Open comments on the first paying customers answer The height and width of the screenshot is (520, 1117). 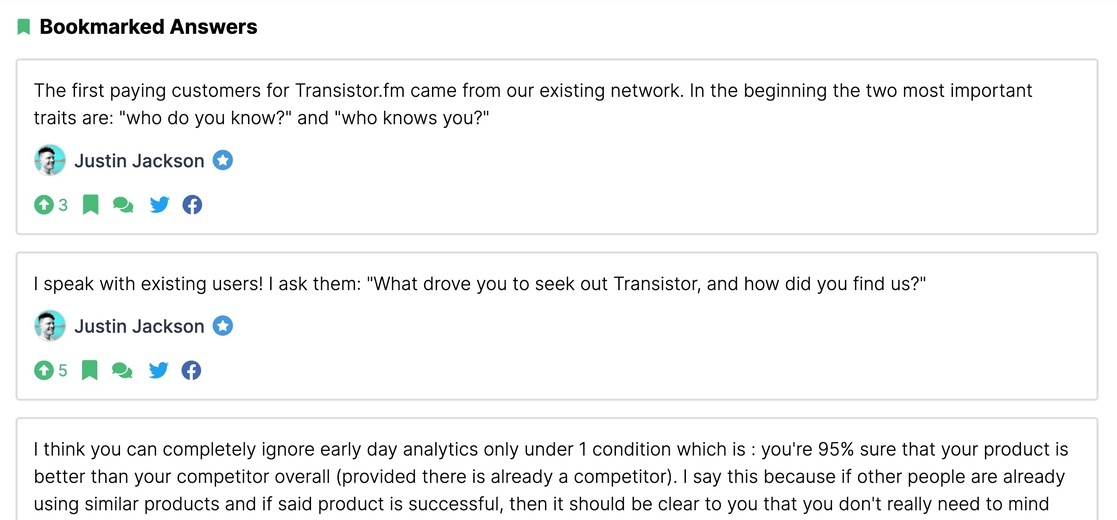tap(123, 205)
